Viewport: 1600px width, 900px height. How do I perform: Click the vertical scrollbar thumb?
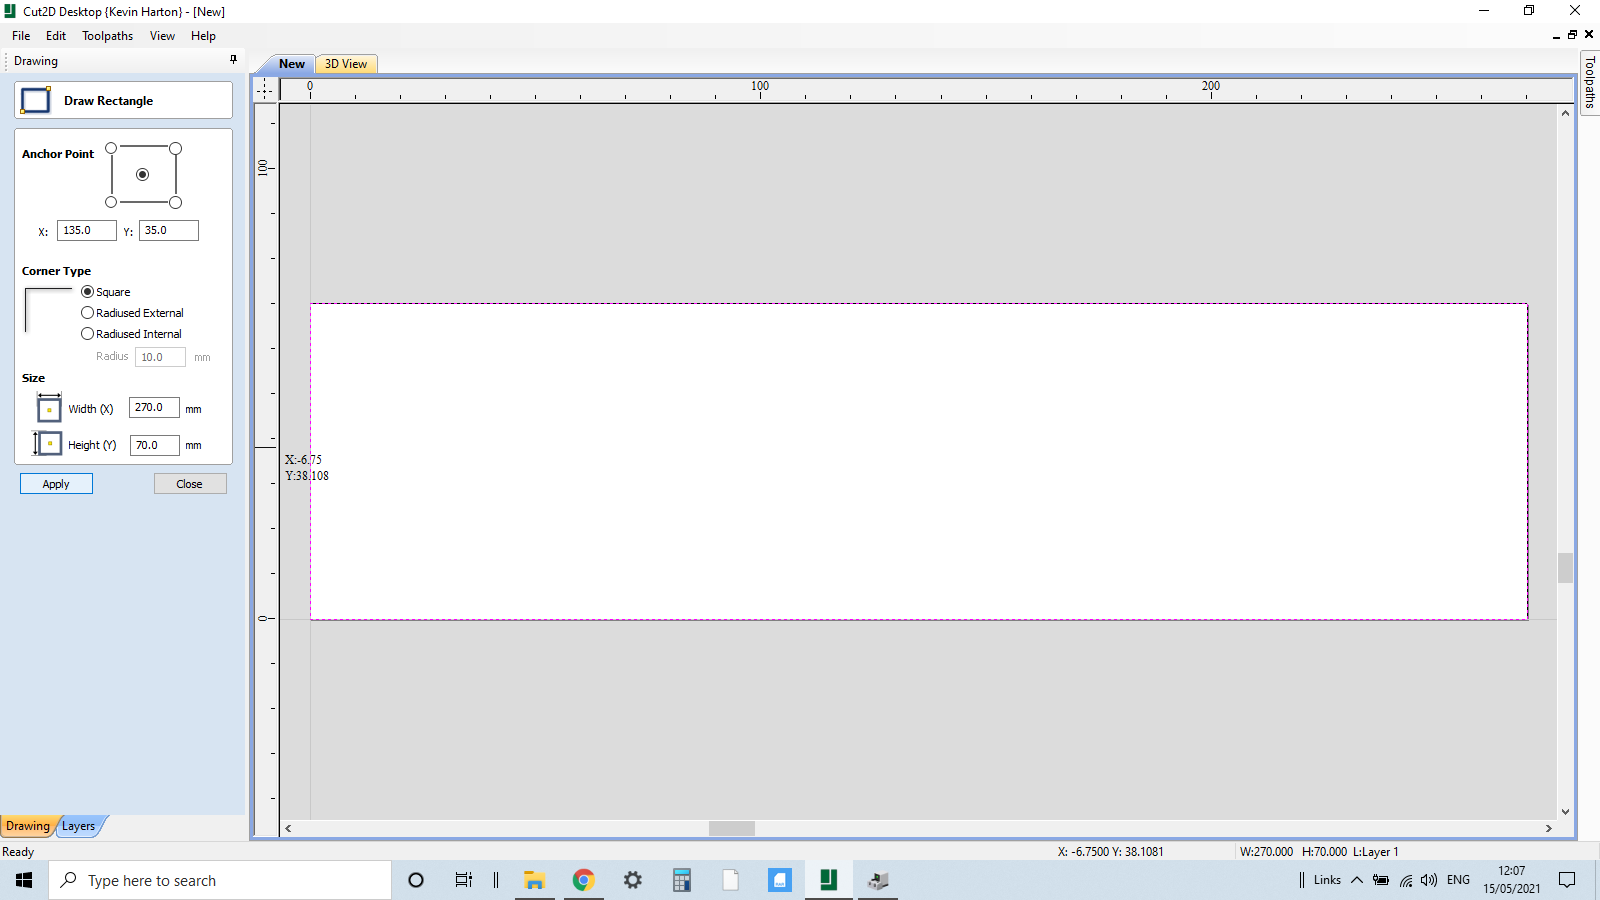click(1565, 568)
